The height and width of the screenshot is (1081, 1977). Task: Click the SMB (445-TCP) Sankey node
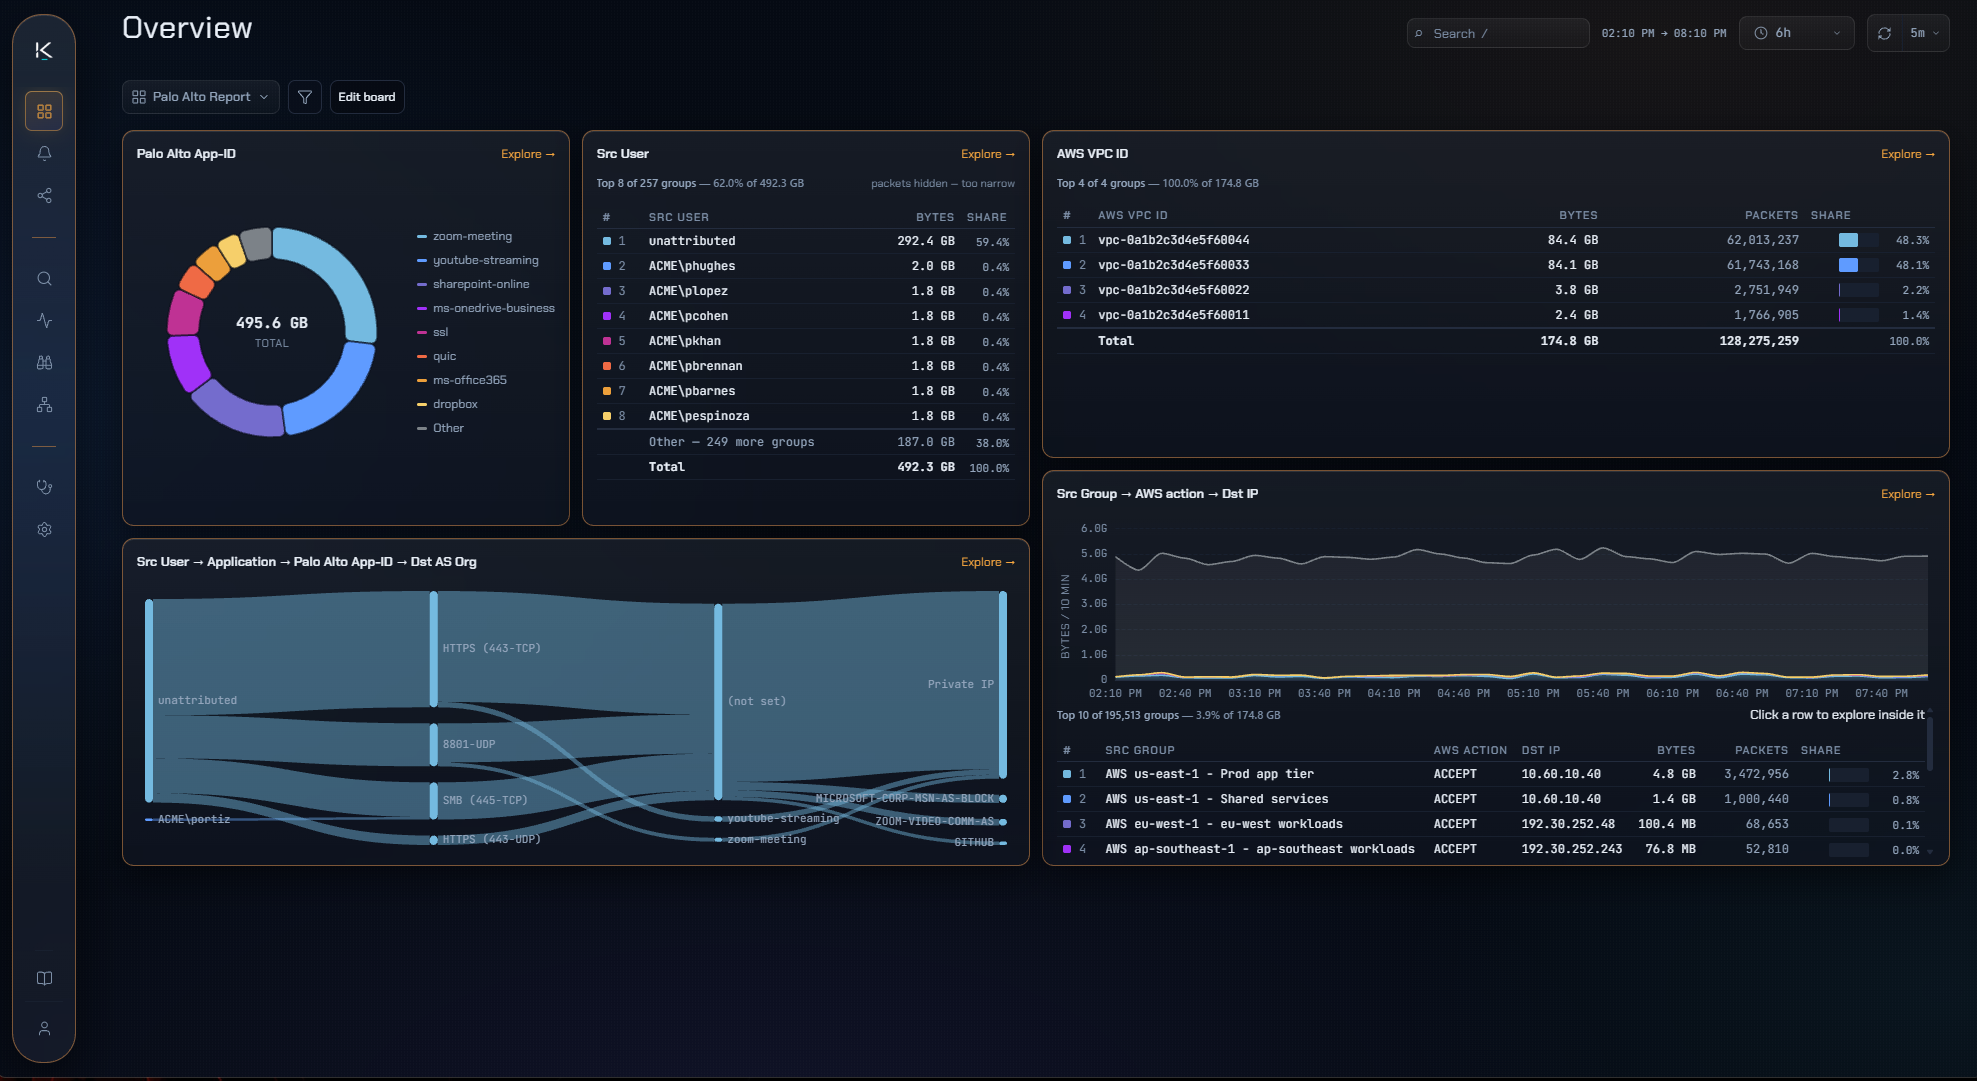click(434, 800)
